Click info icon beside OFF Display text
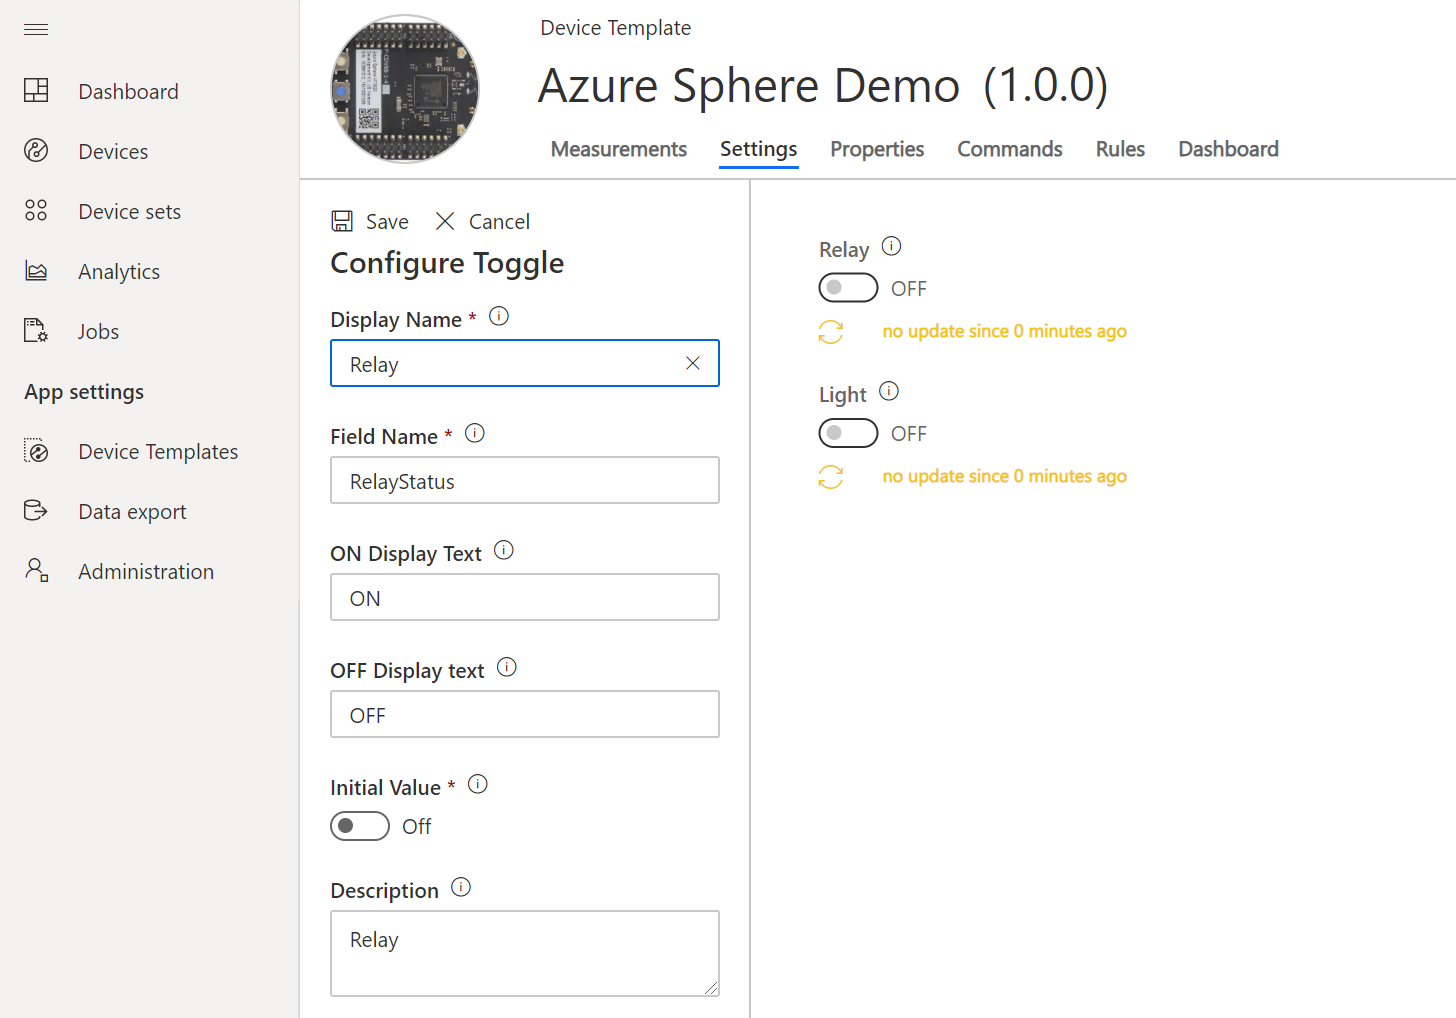 (507, 667)
